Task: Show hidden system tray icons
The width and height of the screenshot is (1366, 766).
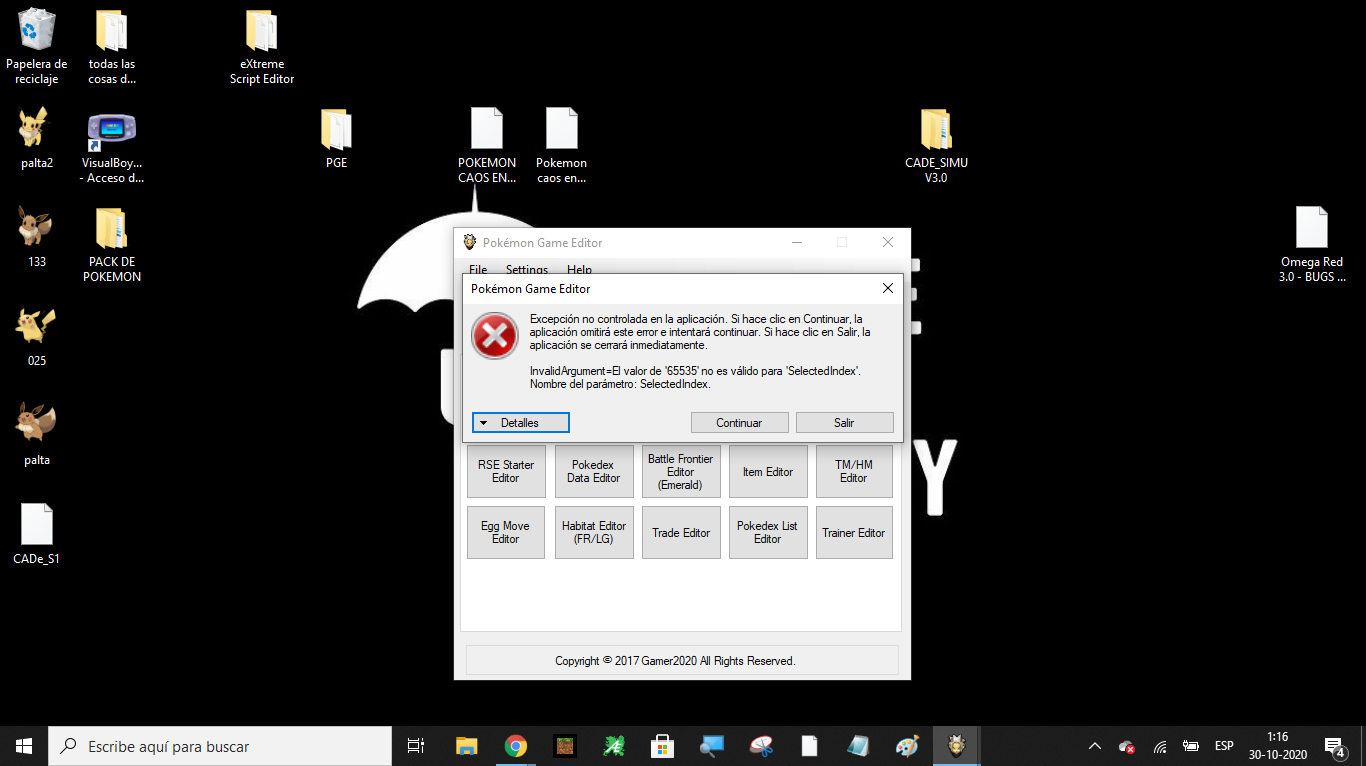Action: click(1094, 746)
